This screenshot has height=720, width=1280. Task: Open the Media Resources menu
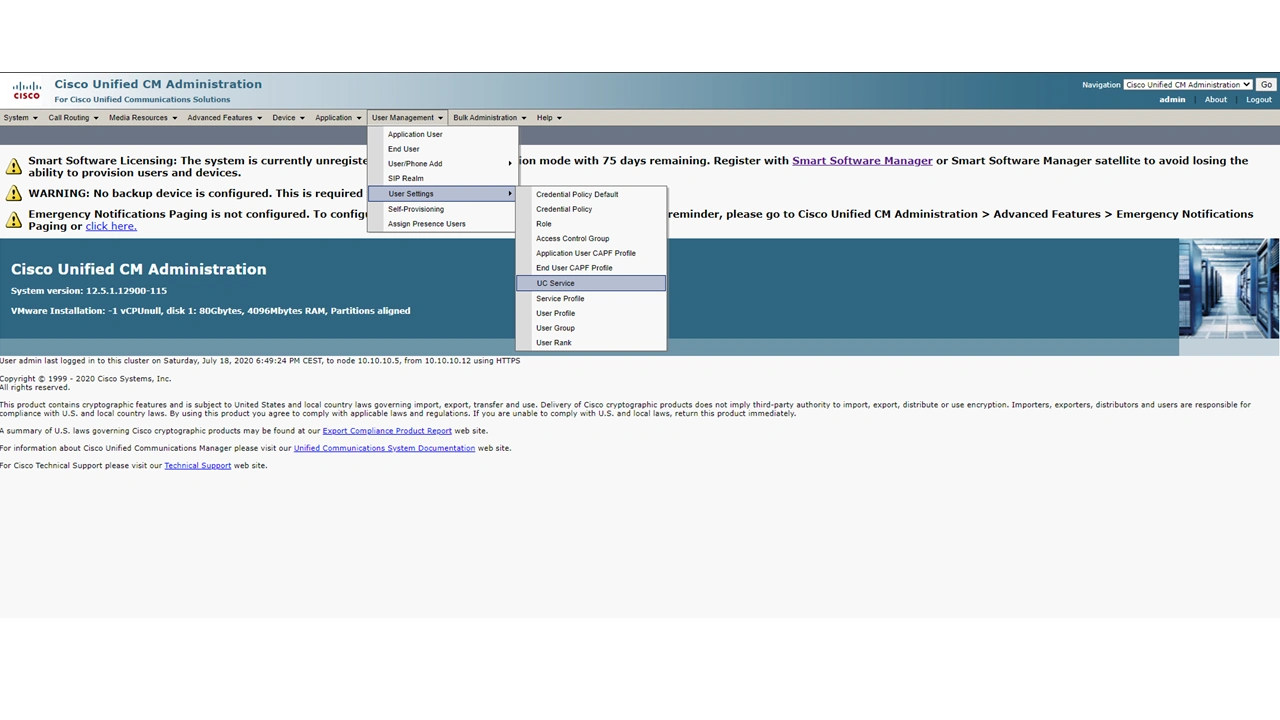143,118
